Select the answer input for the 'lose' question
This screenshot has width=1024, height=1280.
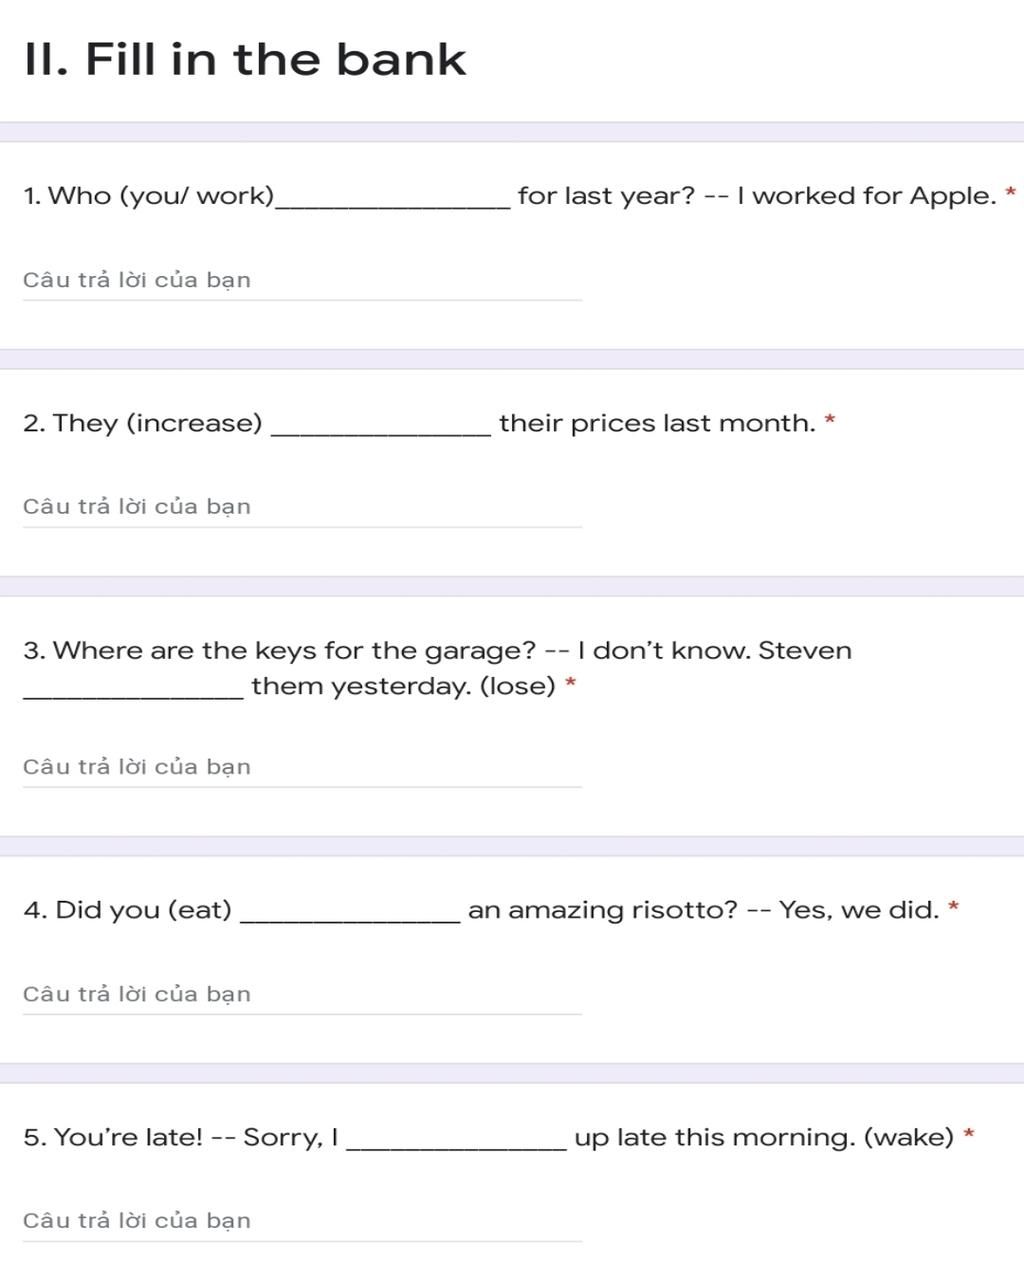tap(302, 768)
